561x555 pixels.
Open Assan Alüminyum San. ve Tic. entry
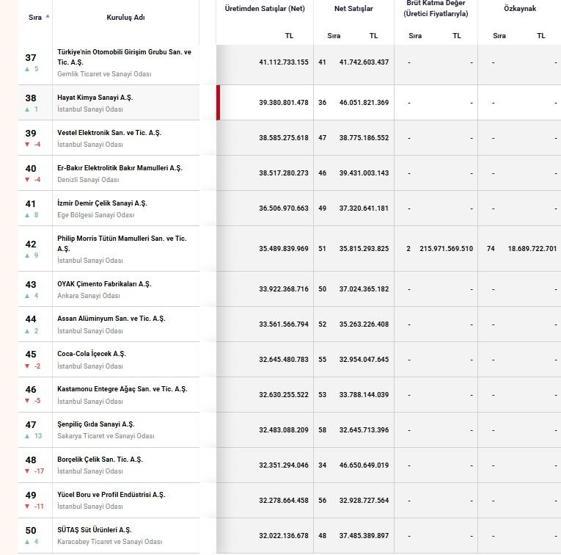click(x=111, y=318)
